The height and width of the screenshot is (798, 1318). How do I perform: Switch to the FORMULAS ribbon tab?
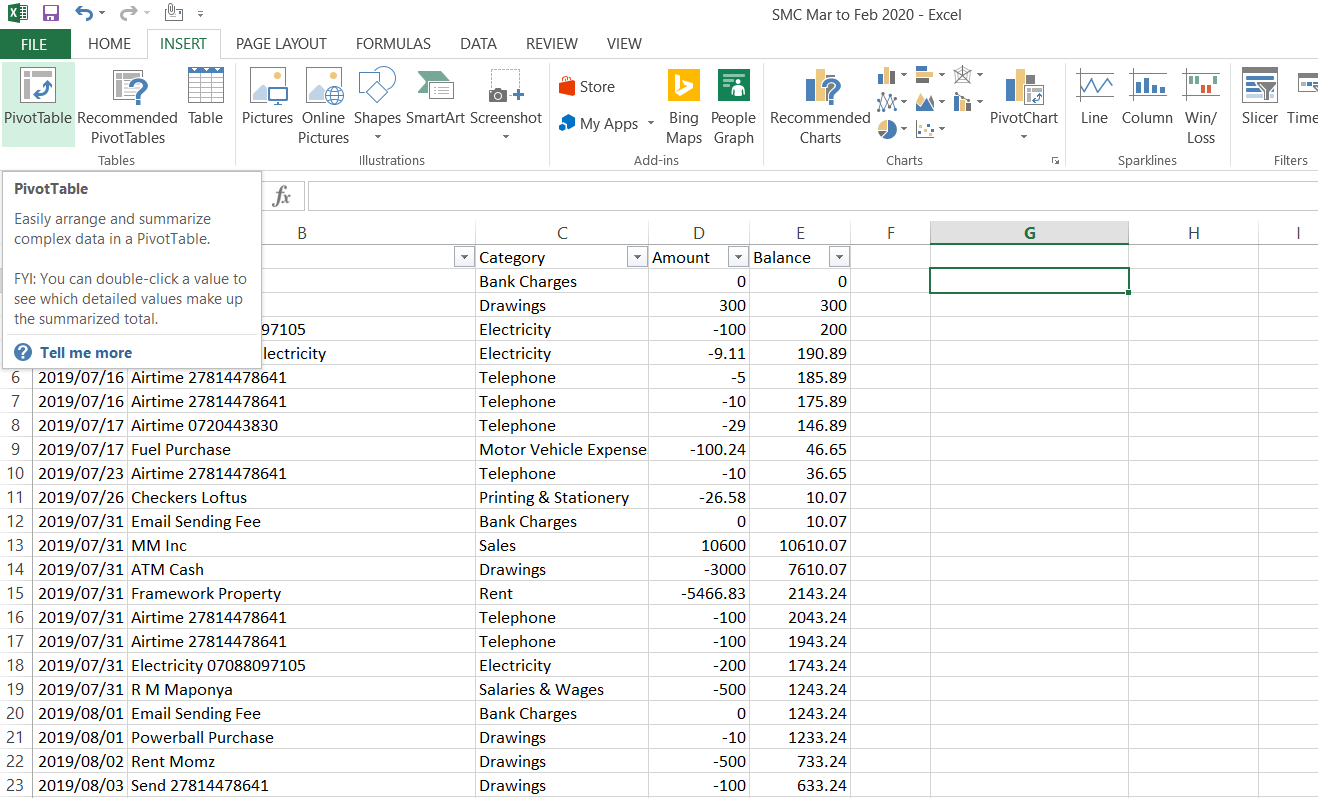point(393,44)
